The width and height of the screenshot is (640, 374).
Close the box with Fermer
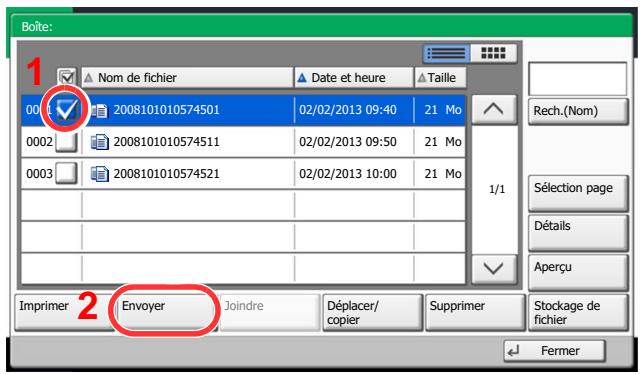[554, 351]
